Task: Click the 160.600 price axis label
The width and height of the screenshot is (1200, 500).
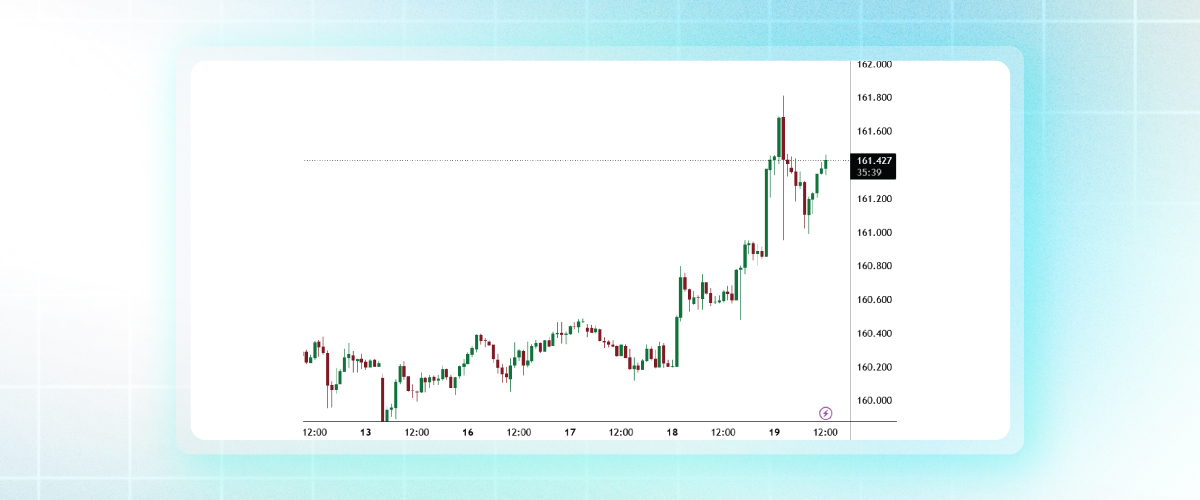Action: (875, 300)
